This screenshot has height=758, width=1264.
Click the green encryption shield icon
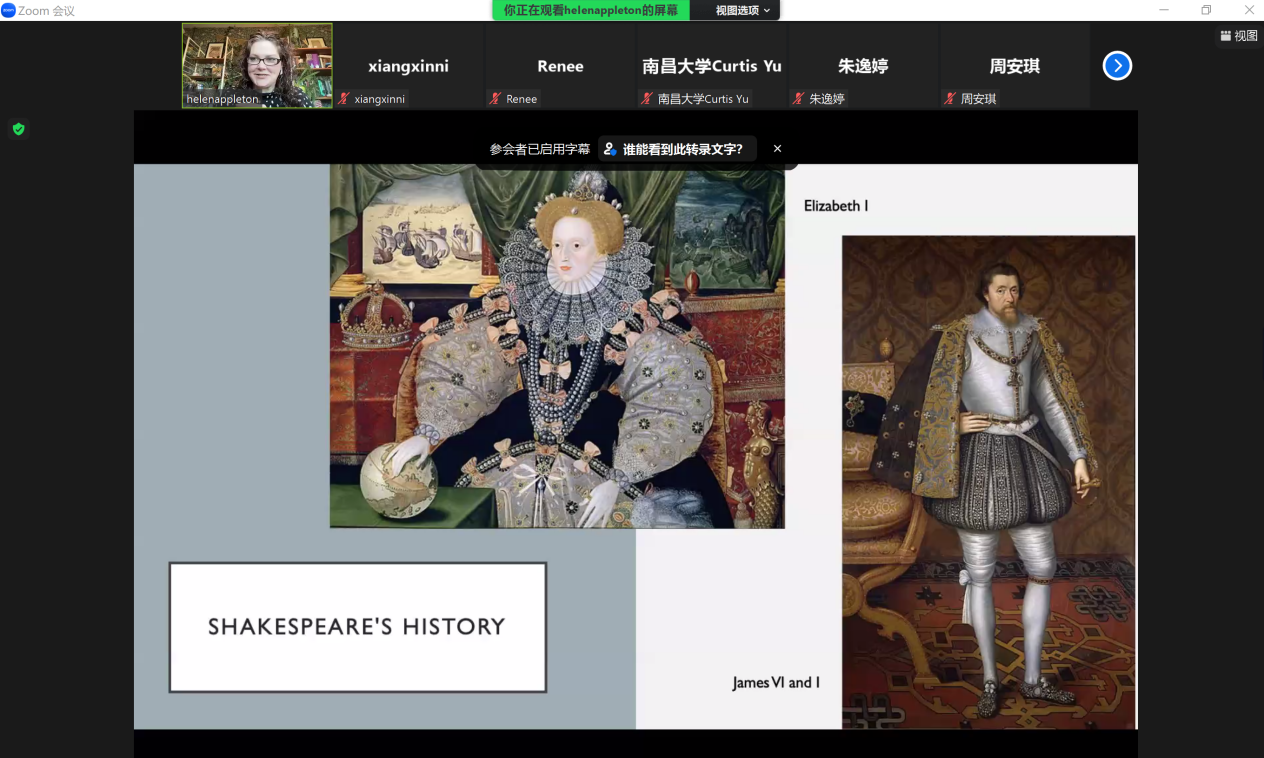click(x=18, y=129)
